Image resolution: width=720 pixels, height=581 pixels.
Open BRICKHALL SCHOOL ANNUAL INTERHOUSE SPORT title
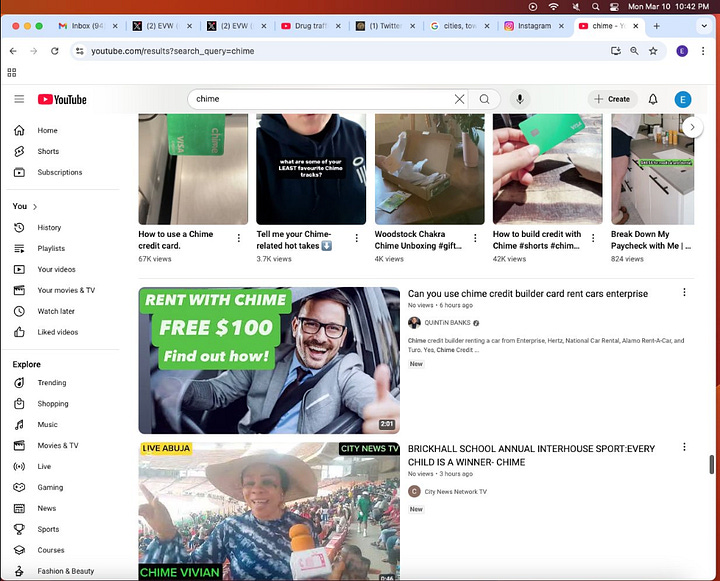[531, 455]
